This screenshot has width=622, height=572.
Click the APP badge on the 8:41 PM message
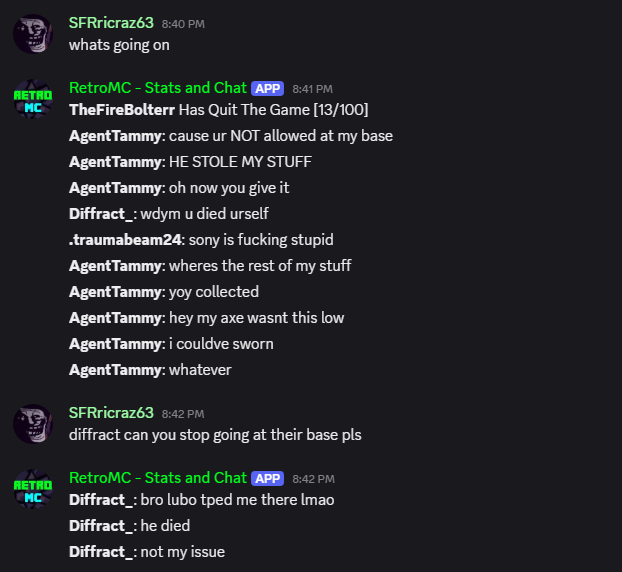coord(268,88)
